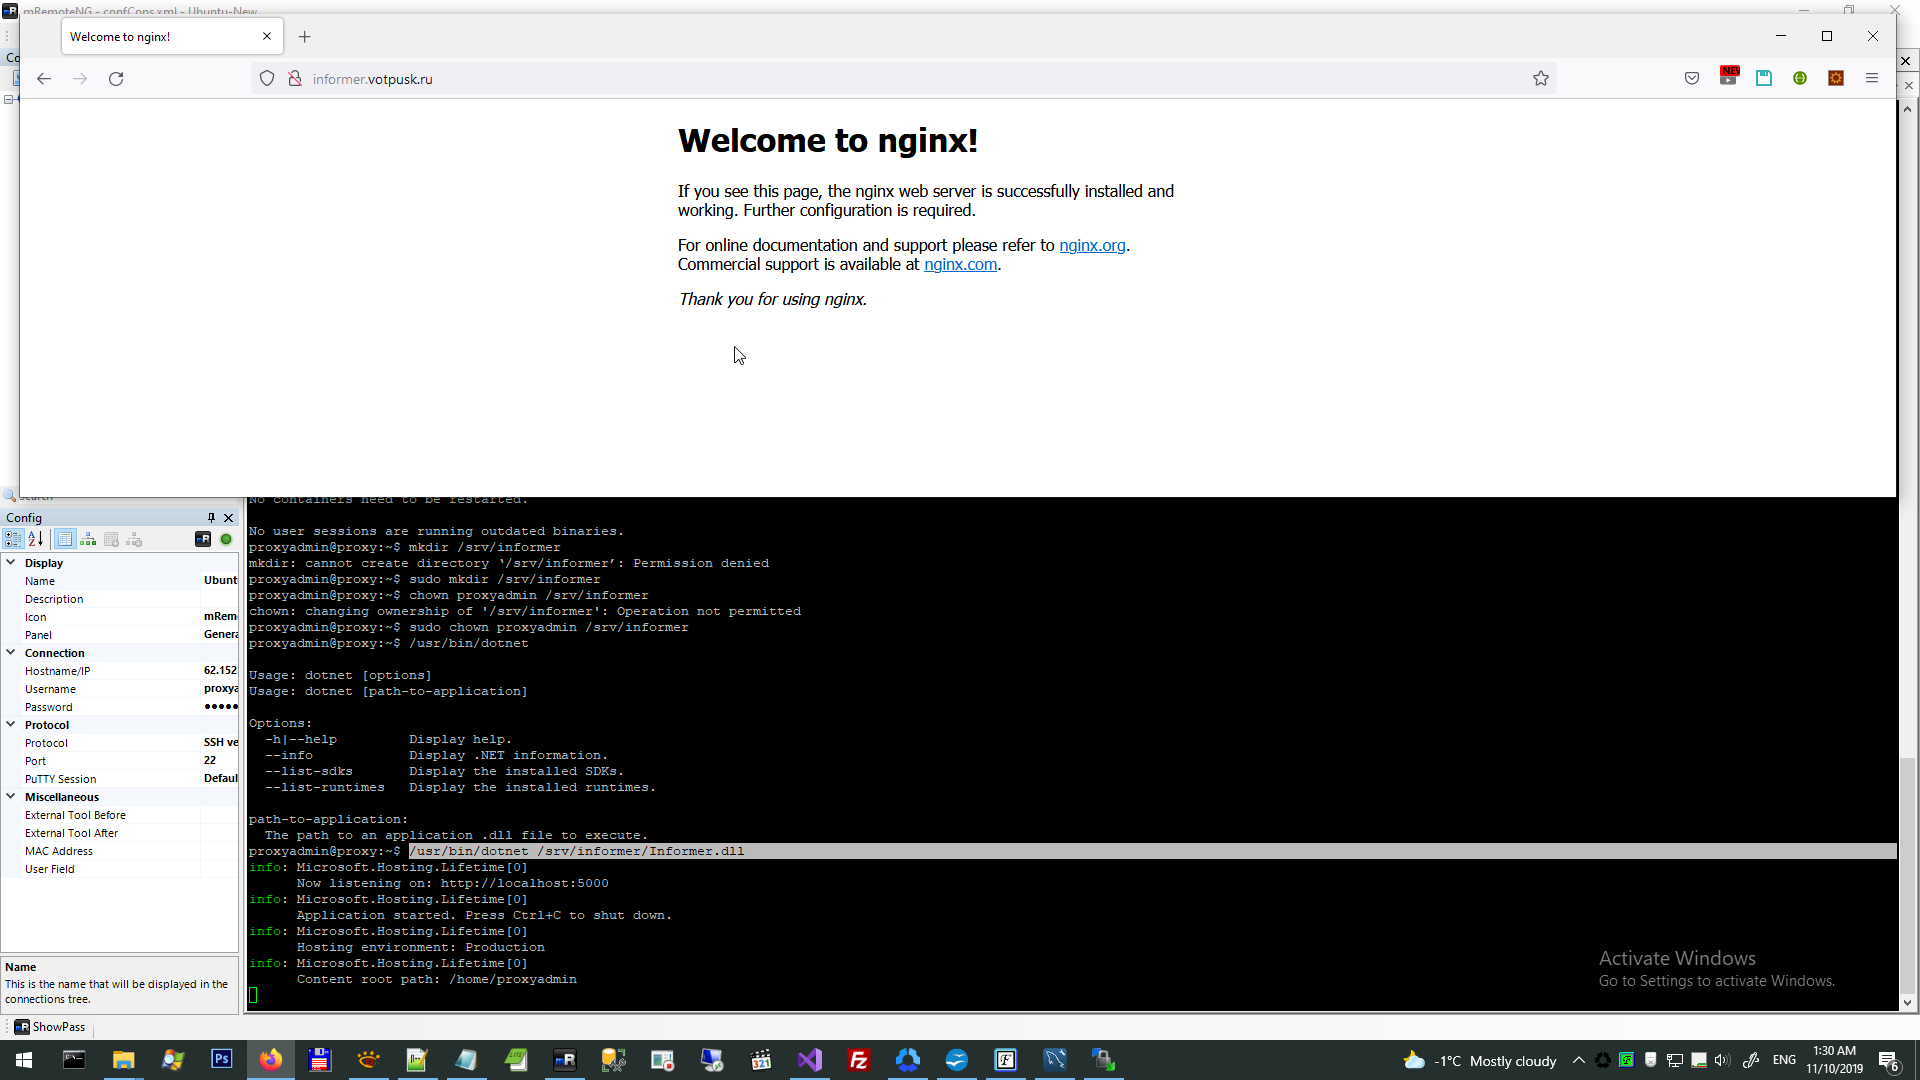Screen dimensions: 1920x1080
Task: Collapse the Miscellaneous property group
Action: pyautogui.click(x=11, y=797)
